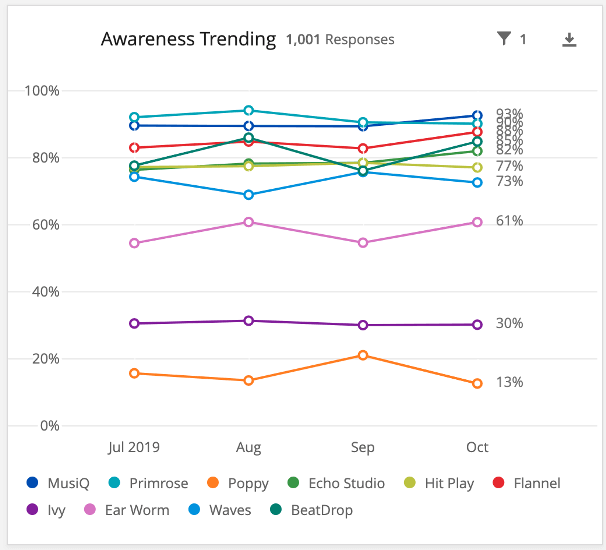Viewport: 606px width, 550px height.
Task: Download the Awareness Trending chart
Action: (x=569, y=39)
